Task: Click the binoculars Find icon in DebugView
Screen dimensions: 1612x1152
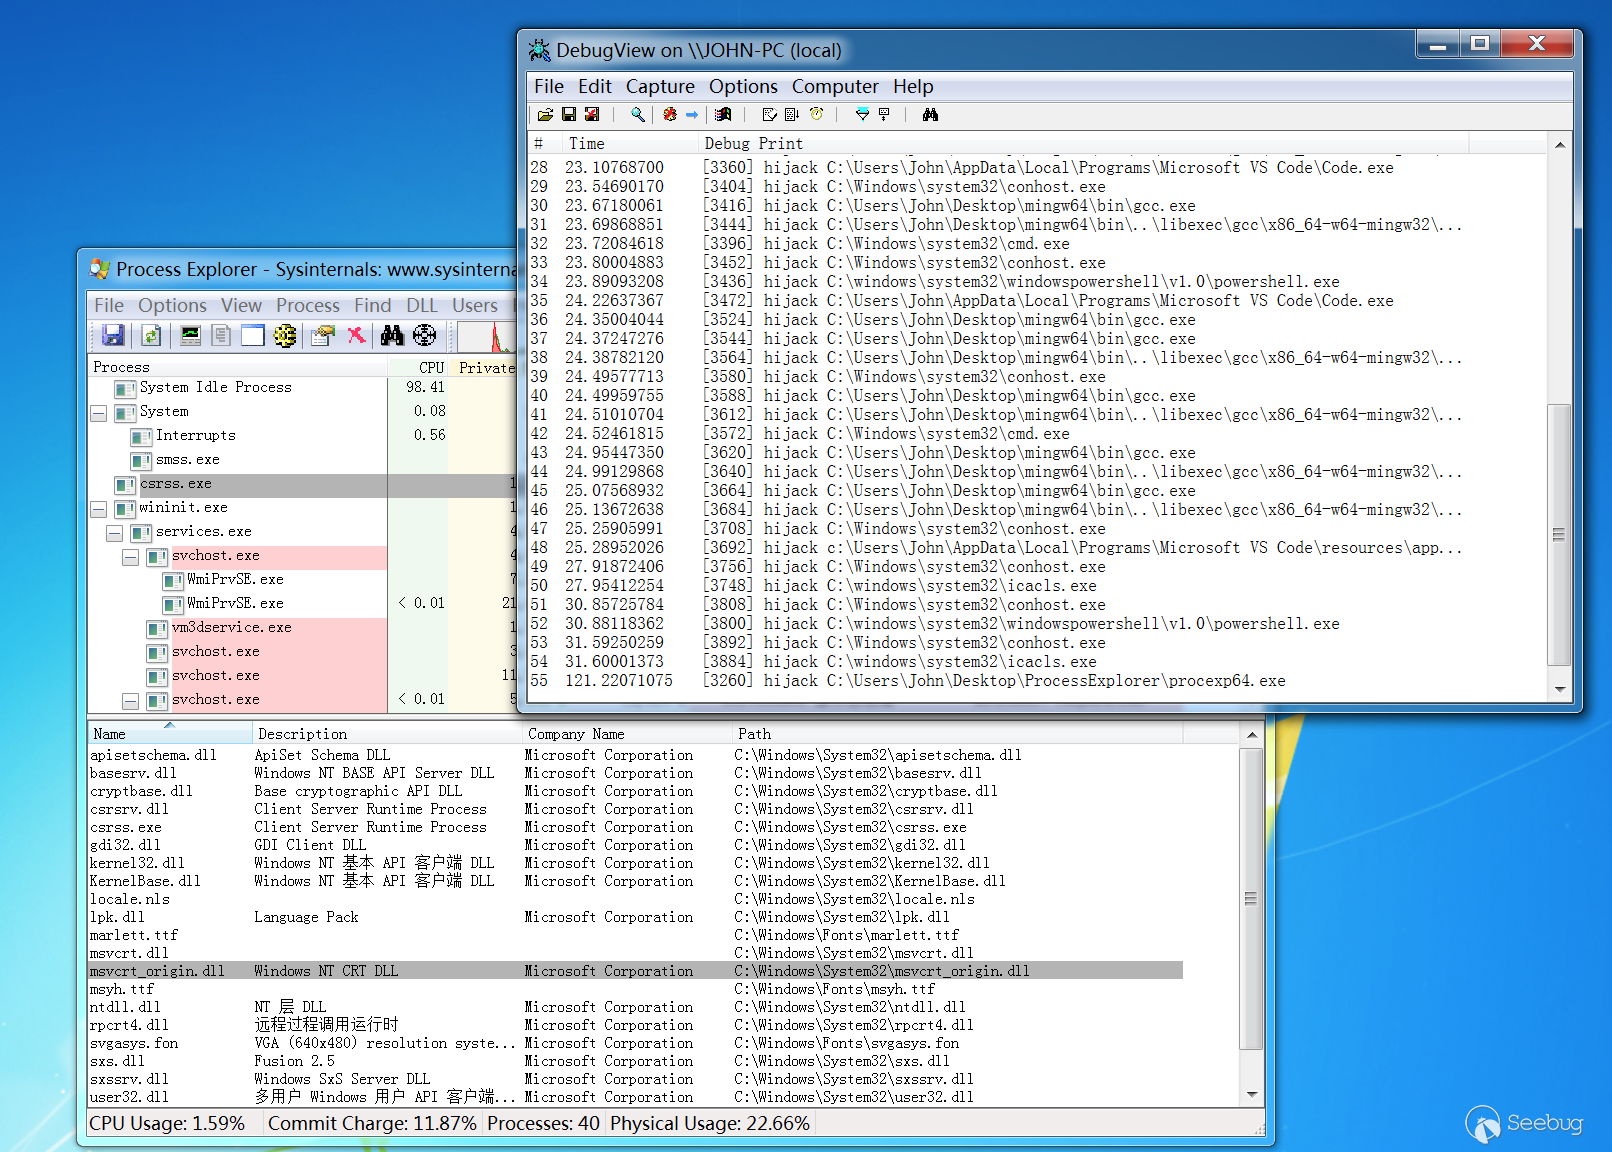Action: click(x=930, y=115)
